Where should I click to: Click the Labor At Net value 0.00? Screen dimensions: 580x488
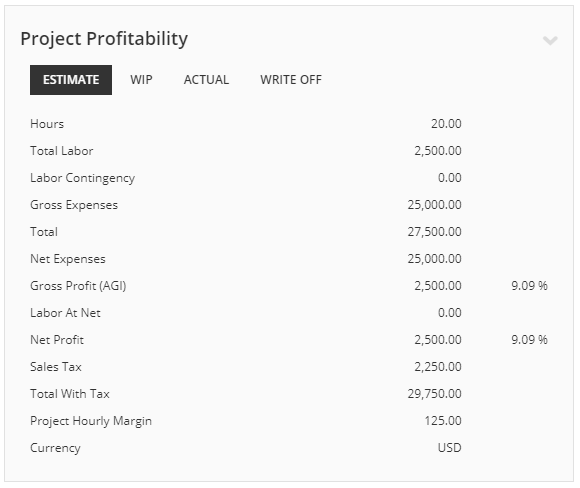(x=449, y=313)
